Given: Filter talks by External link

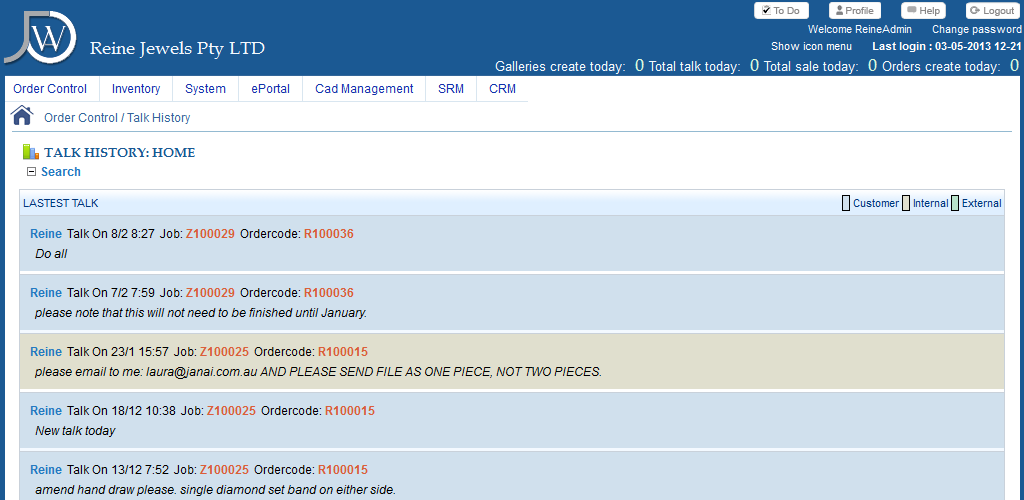Looking at the screenshot, I should (x=982, y=203).
